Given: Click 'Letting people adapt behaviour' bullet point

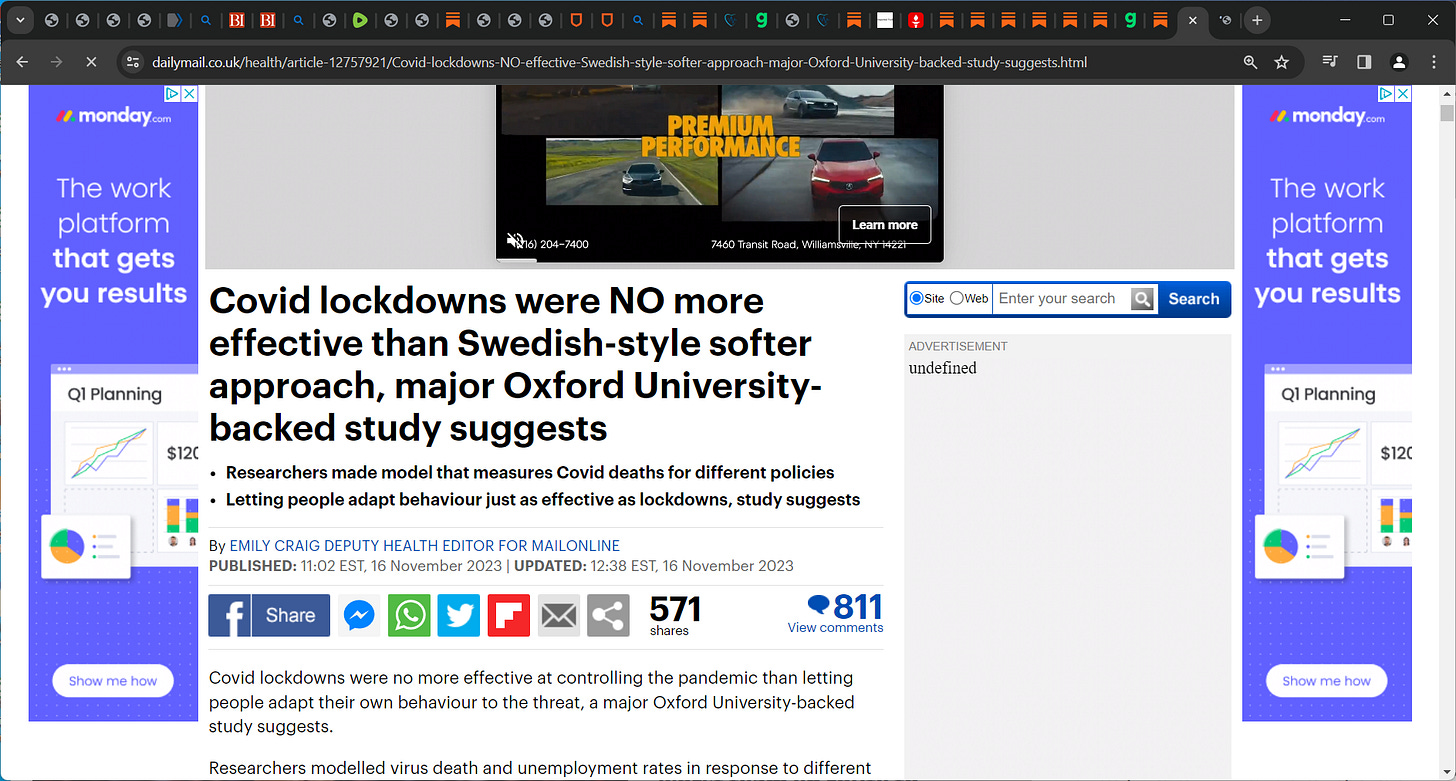Looking at the screenshot, I should [543, 499].
